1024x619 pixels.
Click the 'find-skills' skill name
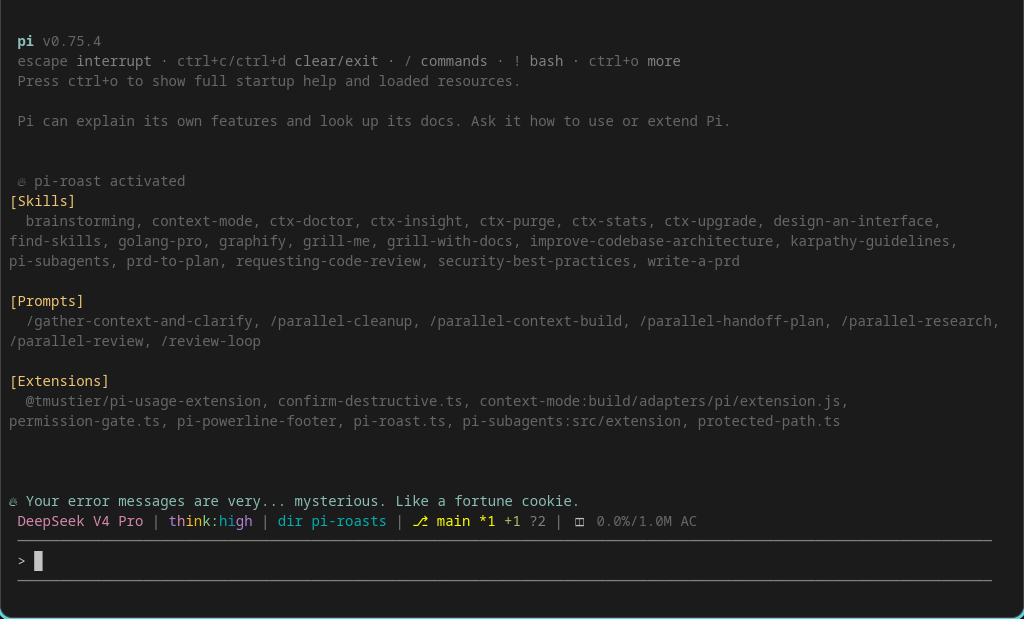tap(55, 242)
